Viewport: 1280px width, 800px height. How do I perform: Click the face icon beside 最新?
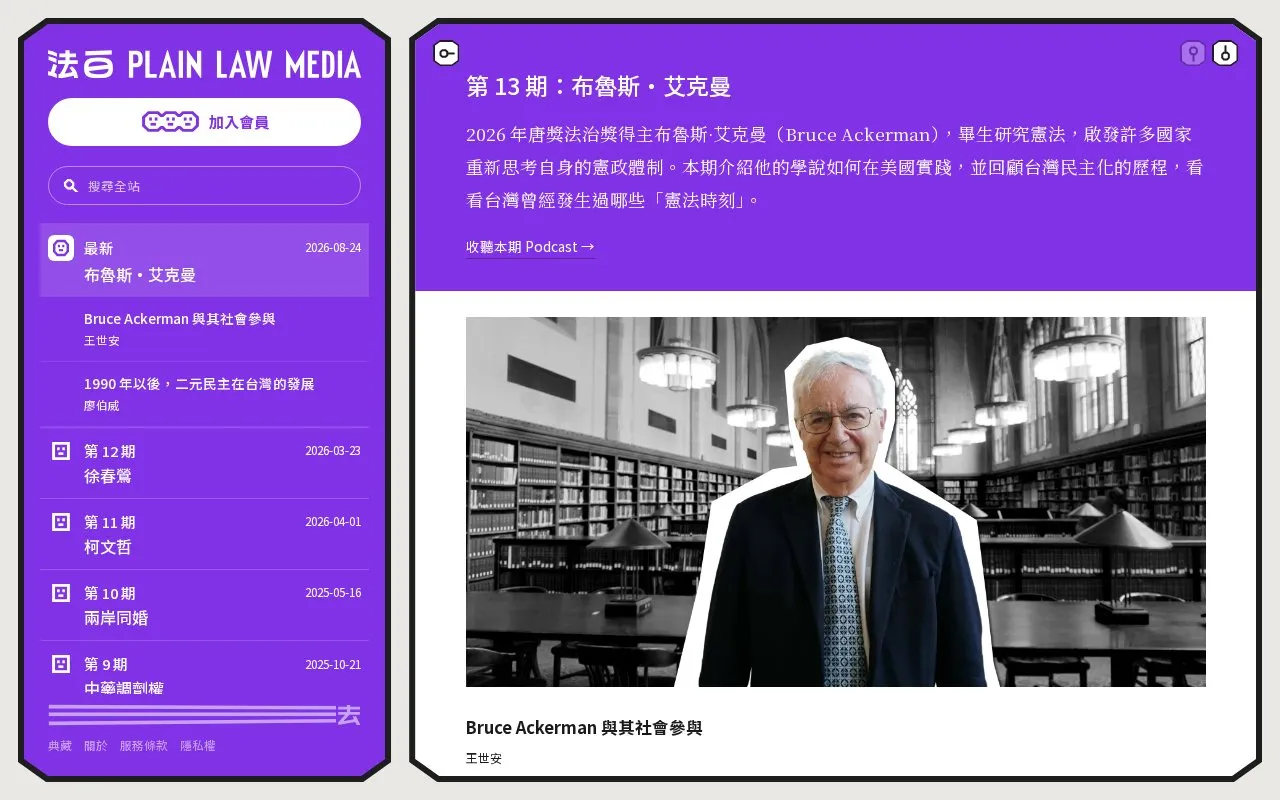[61, 248]
